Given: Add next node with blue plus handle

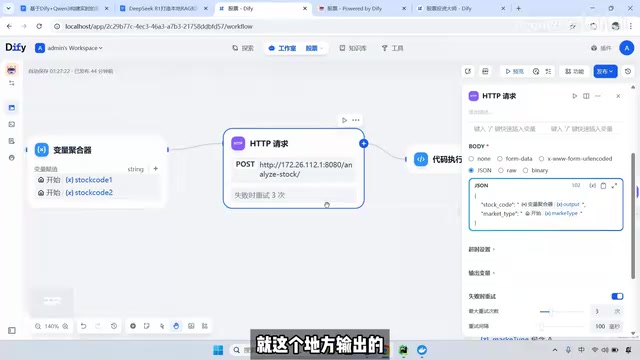Looking at the screenshot, I should (x=364, y=144).
